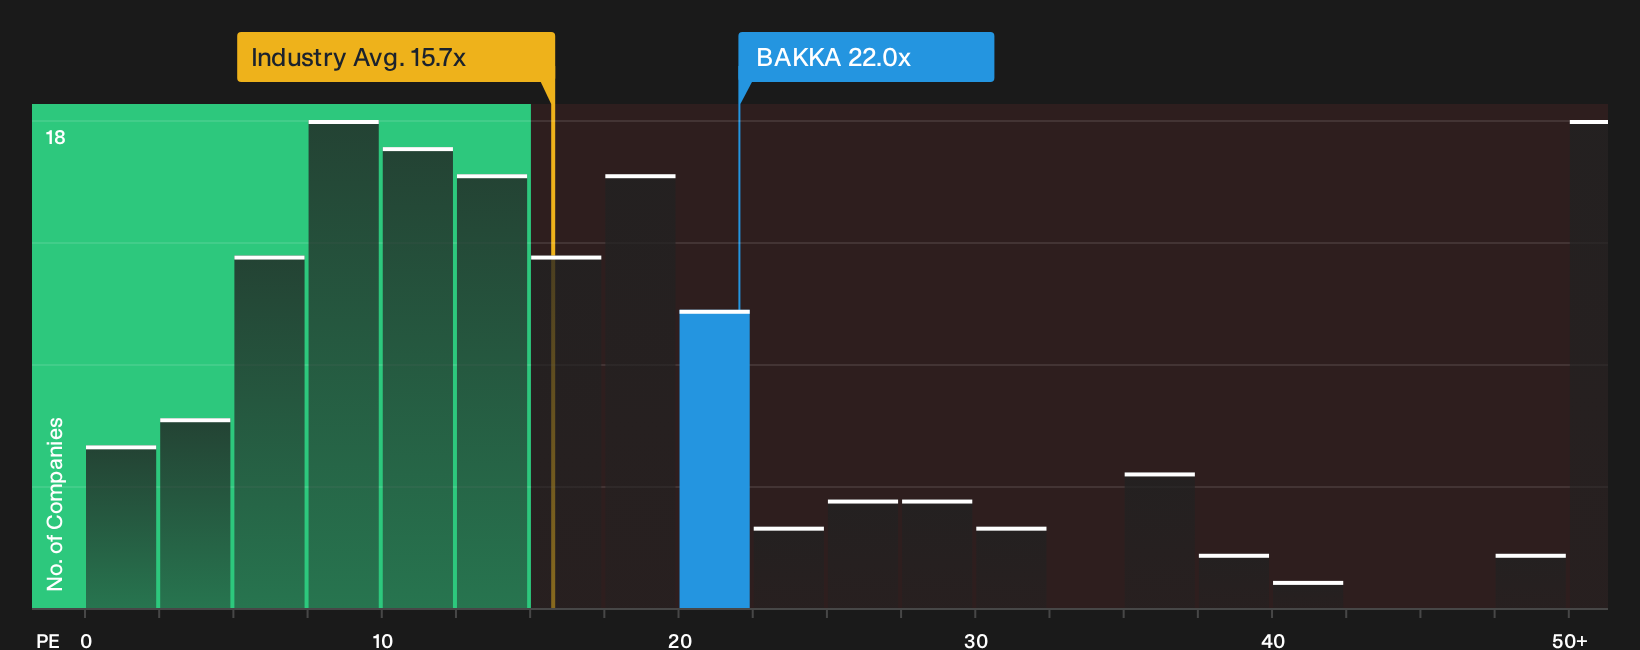The image size is (1640, 650).
Task: Click the 18 y-axis value label
Action: click(55, 137)
